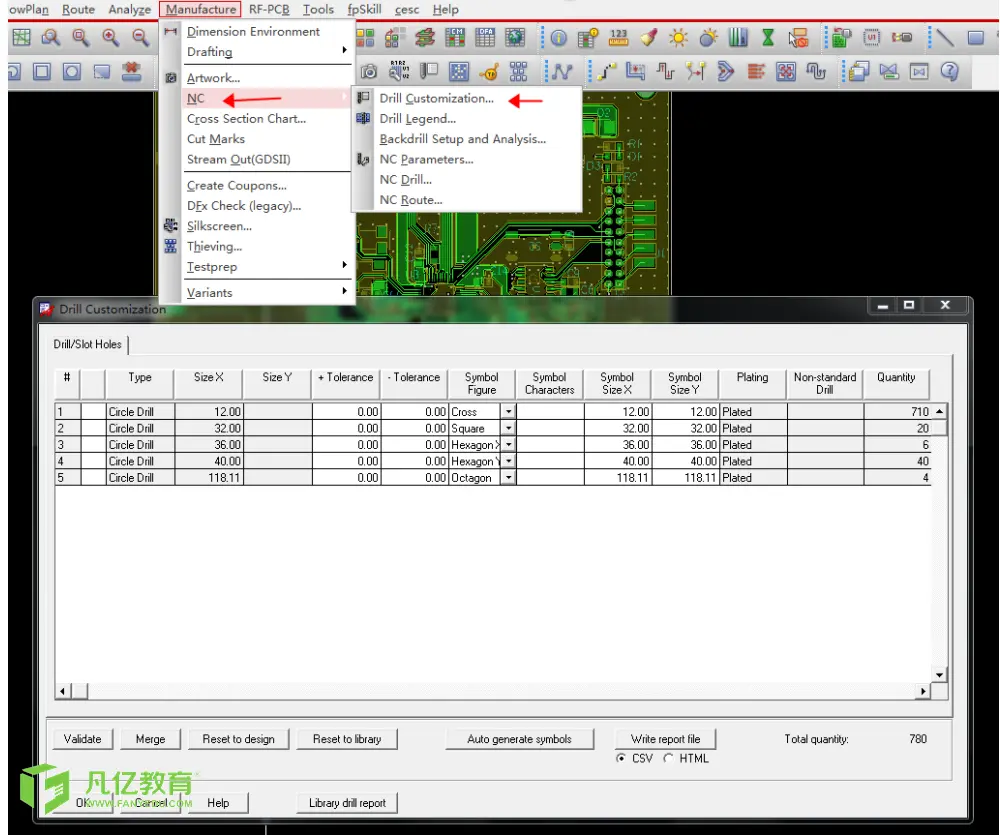Select the Zoom Out magnifier icon
1000x835 pixels.
click(x=141, y=38)
